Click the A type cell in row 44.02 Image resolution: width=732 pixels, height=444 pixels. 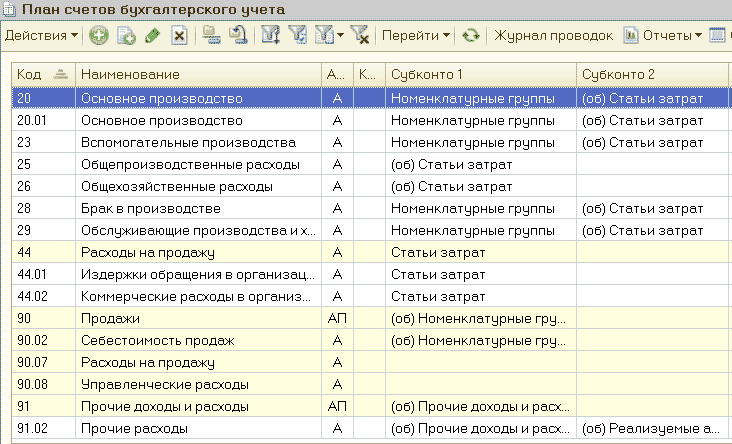(x=337, y=296)
